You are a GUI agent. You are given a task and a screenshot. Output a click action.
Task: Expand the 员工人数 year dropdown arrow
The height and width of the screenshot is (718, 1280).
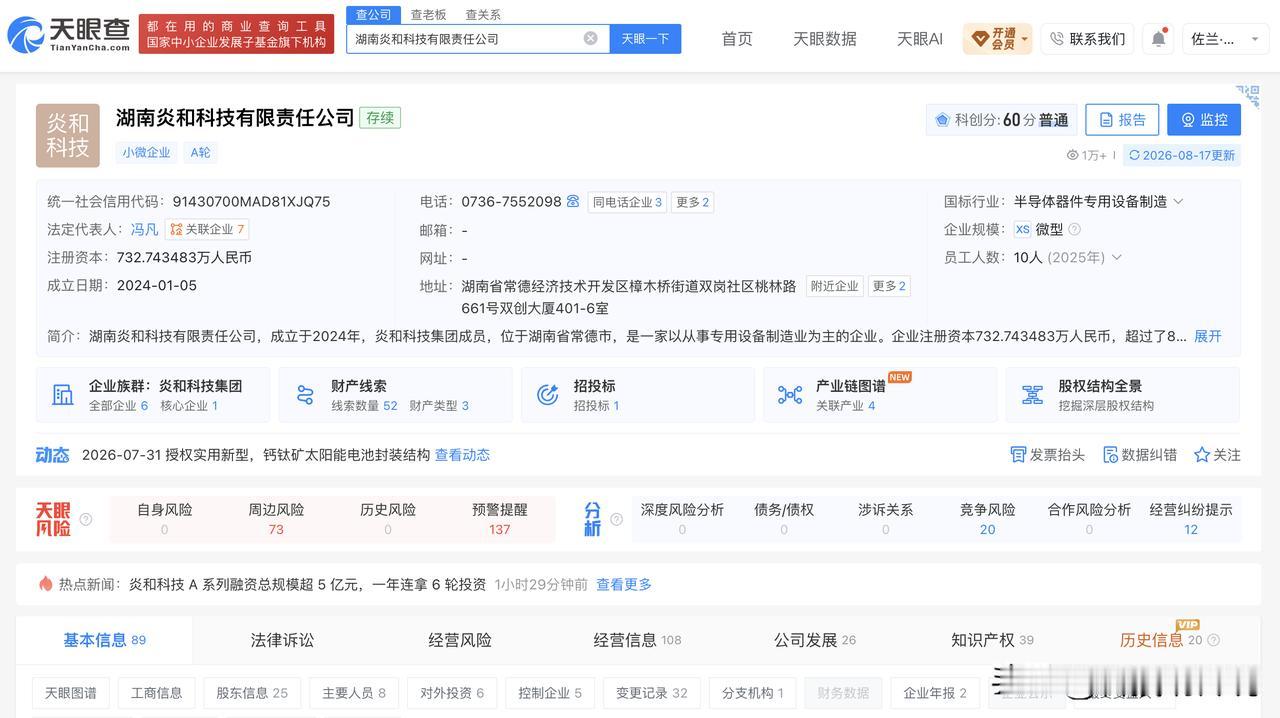(1117, 257)
